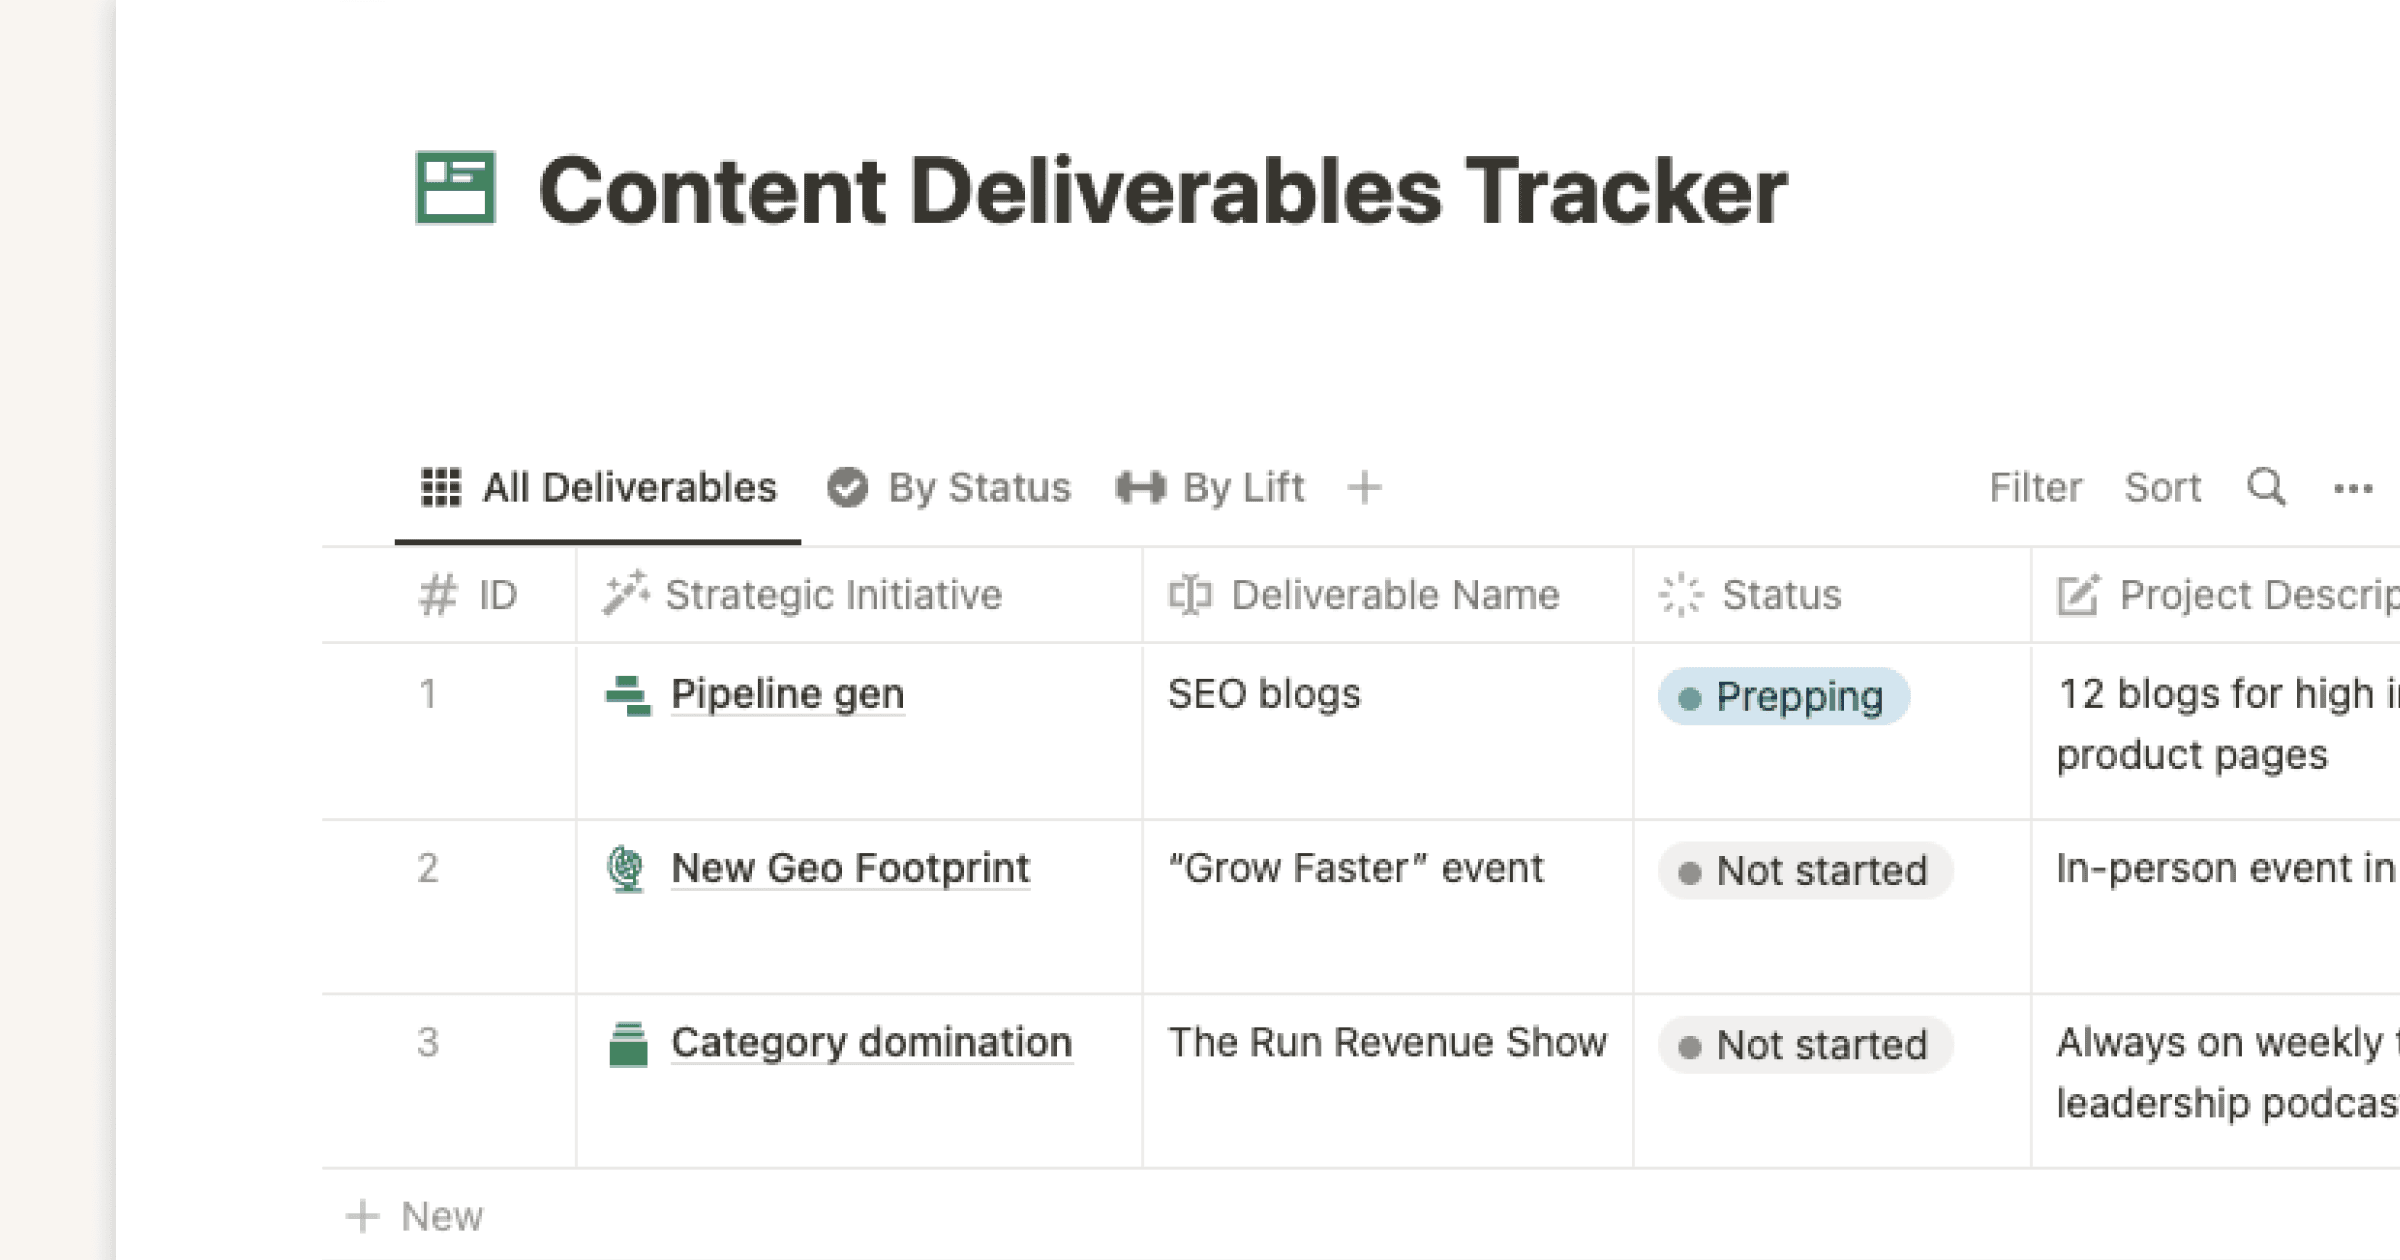Screen dimensions: 2400x1260
Task: Click the Content Deliverables Tracker page icon
Action: click(x=456, y=189)
